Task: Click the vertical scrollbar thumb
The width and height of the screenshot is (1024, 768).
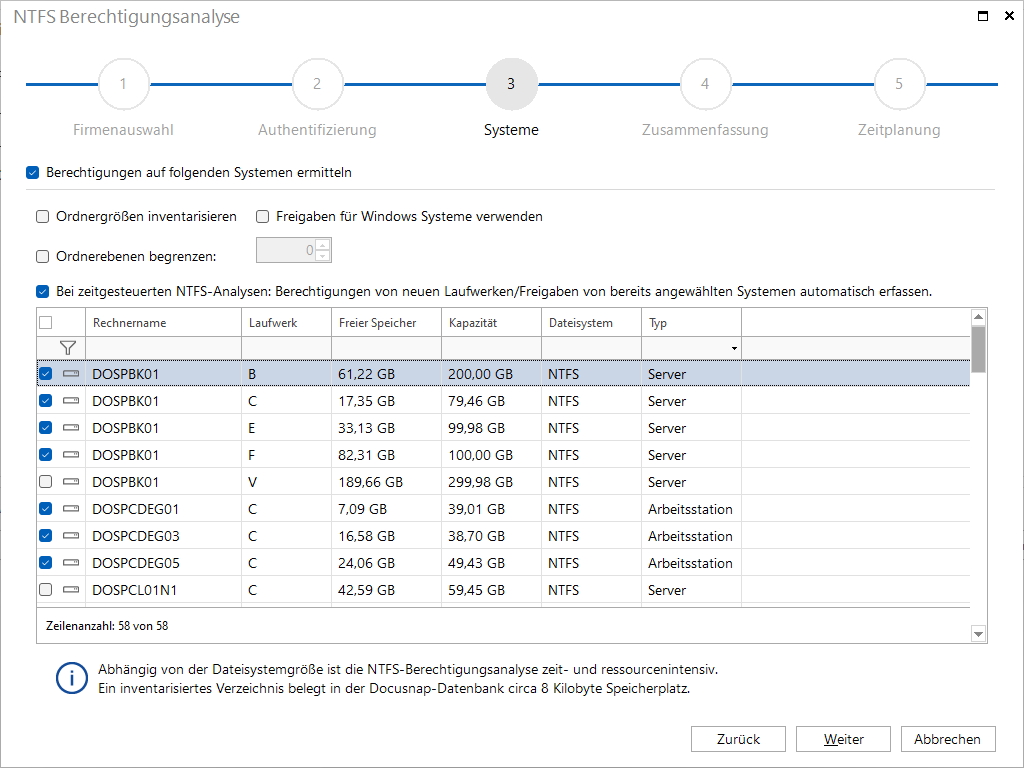Action: pos(978,349)
